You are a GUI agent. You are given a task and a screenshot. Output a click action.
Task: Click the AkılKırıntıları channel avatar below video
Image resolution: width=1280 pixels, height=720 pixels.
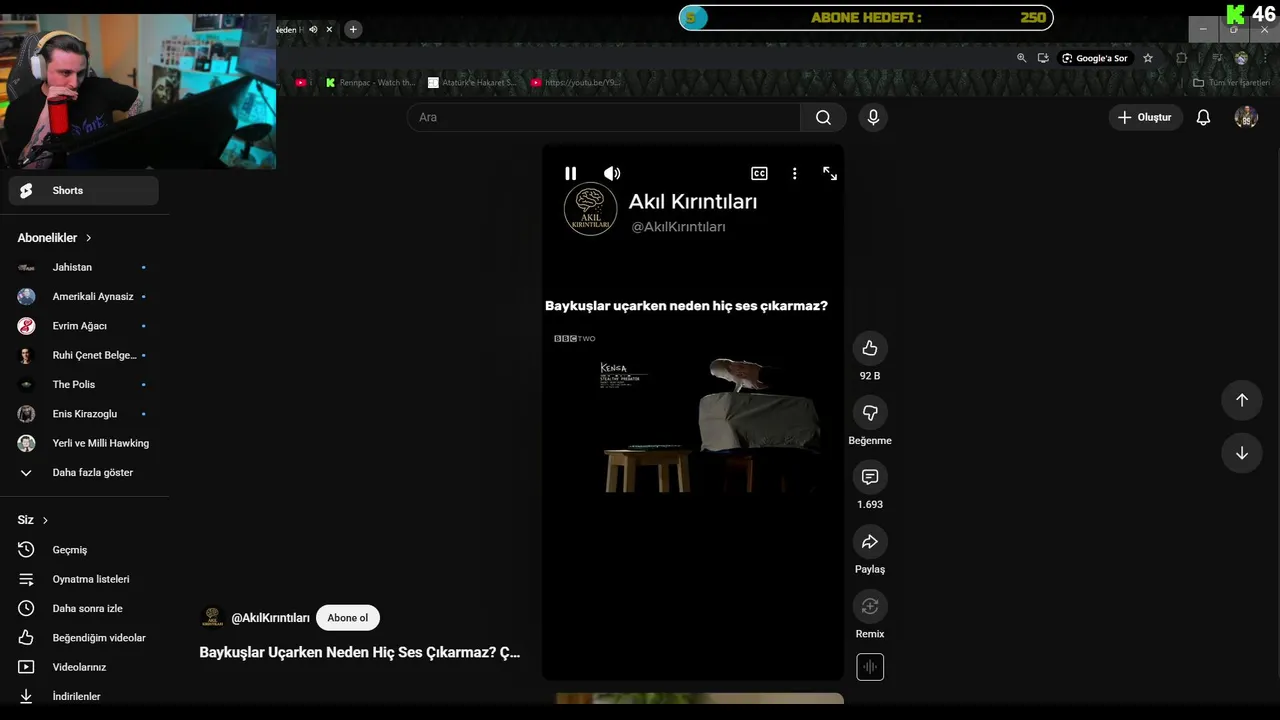212,617
